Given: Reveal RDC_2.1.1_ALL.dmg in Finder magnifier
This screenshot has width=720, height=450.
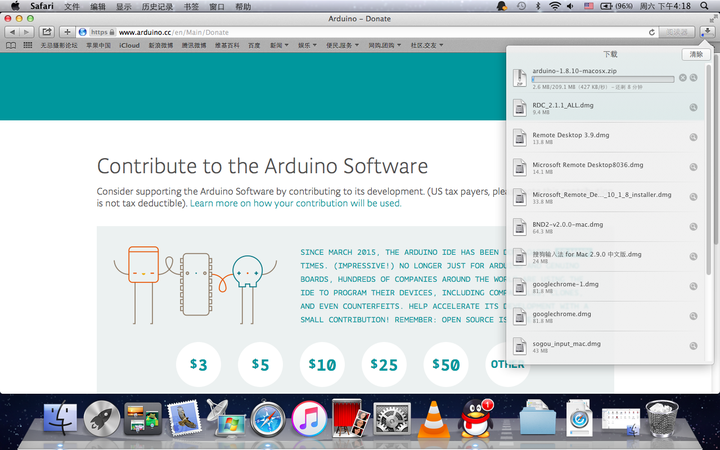Looking at the screenshot, I should point(693,107).
